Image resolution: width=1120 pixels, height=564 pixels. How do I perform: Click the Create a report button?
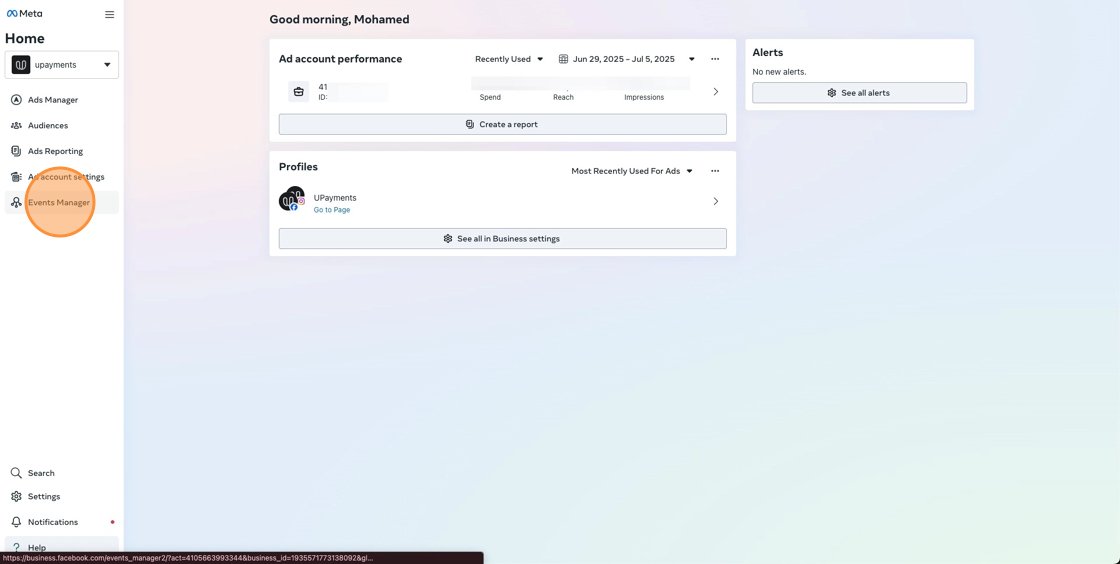click(502, 124)
